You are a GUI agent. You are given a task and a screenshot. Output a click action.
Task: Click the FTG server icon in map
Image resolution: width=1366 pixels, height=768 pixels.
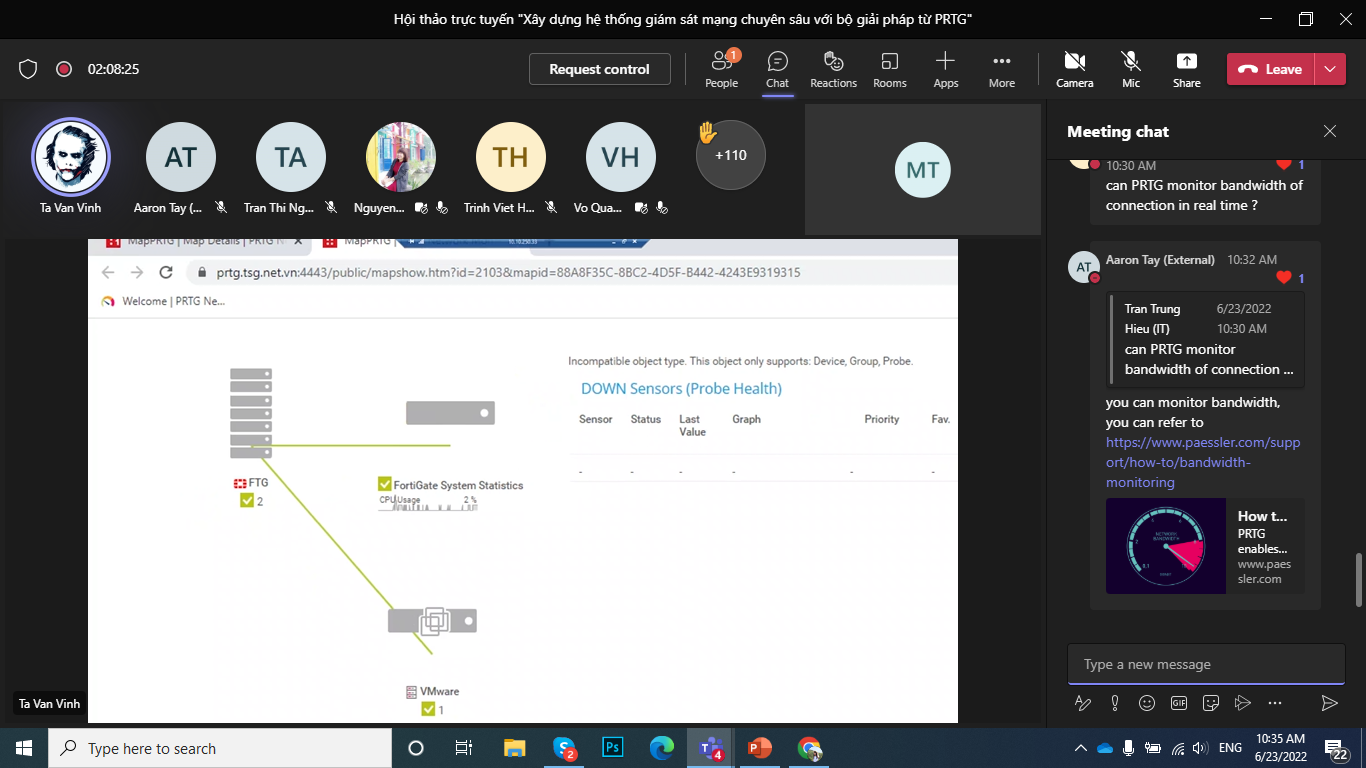[251, 413]
